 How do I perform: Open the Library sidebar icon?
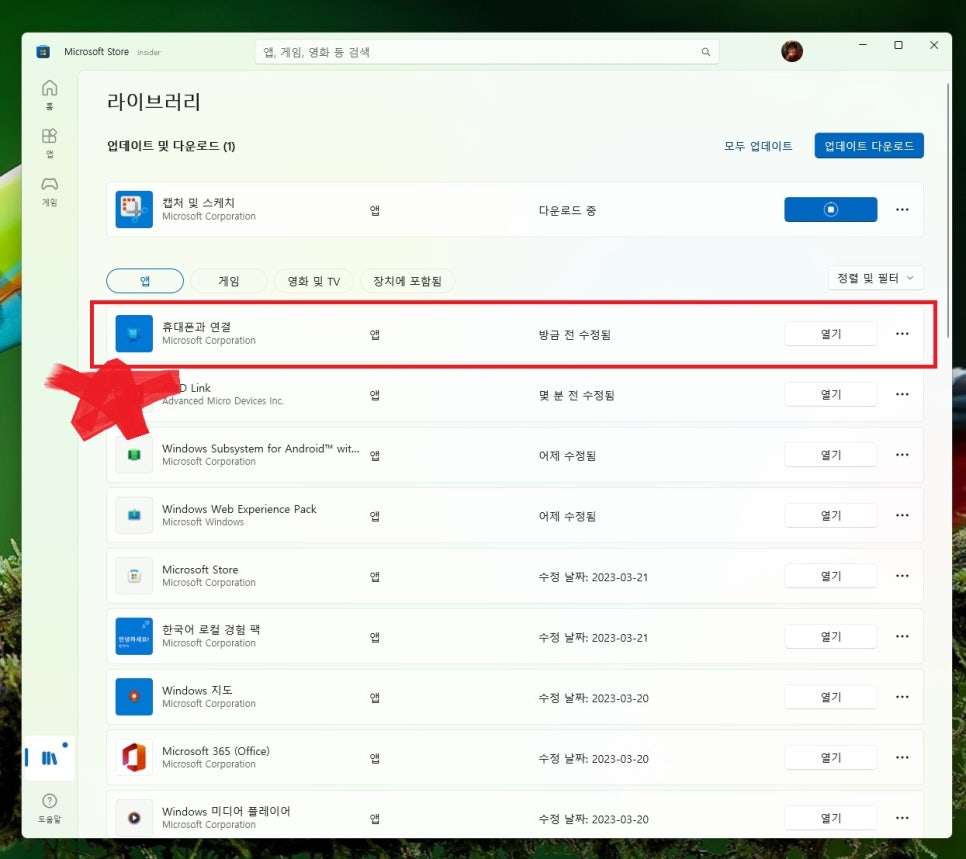[x=49, y=757]
